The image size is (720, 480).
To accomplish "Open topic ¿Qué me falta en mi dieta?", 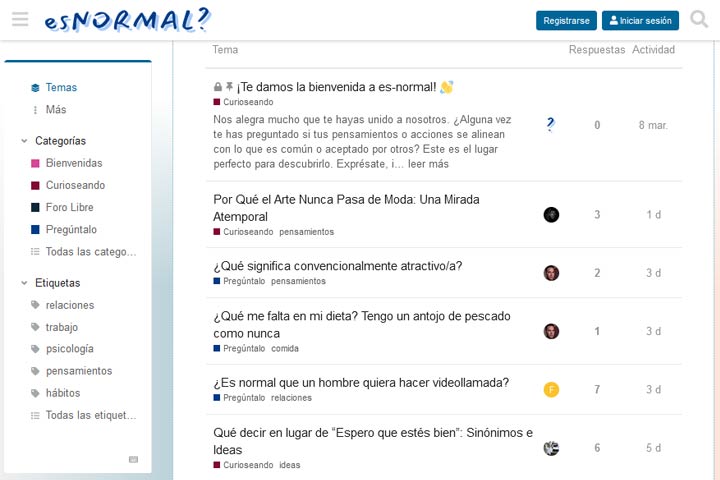I will 362,324.
